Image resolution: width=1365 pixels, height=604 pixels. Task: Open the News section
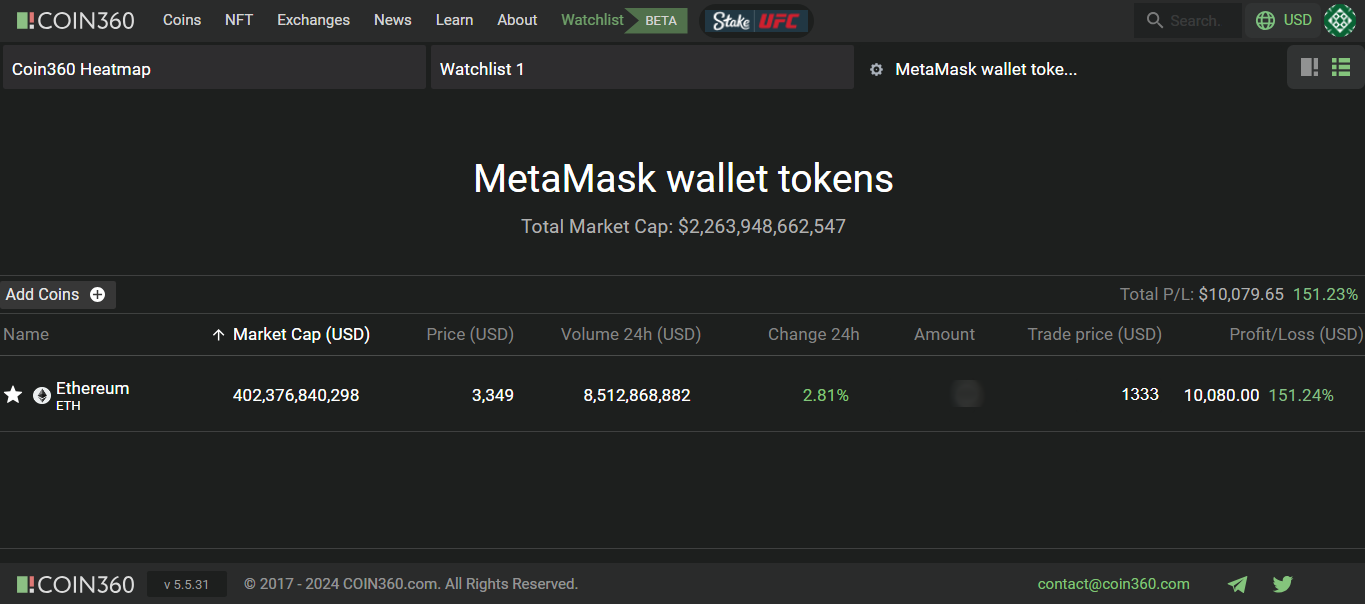[393, 20]
